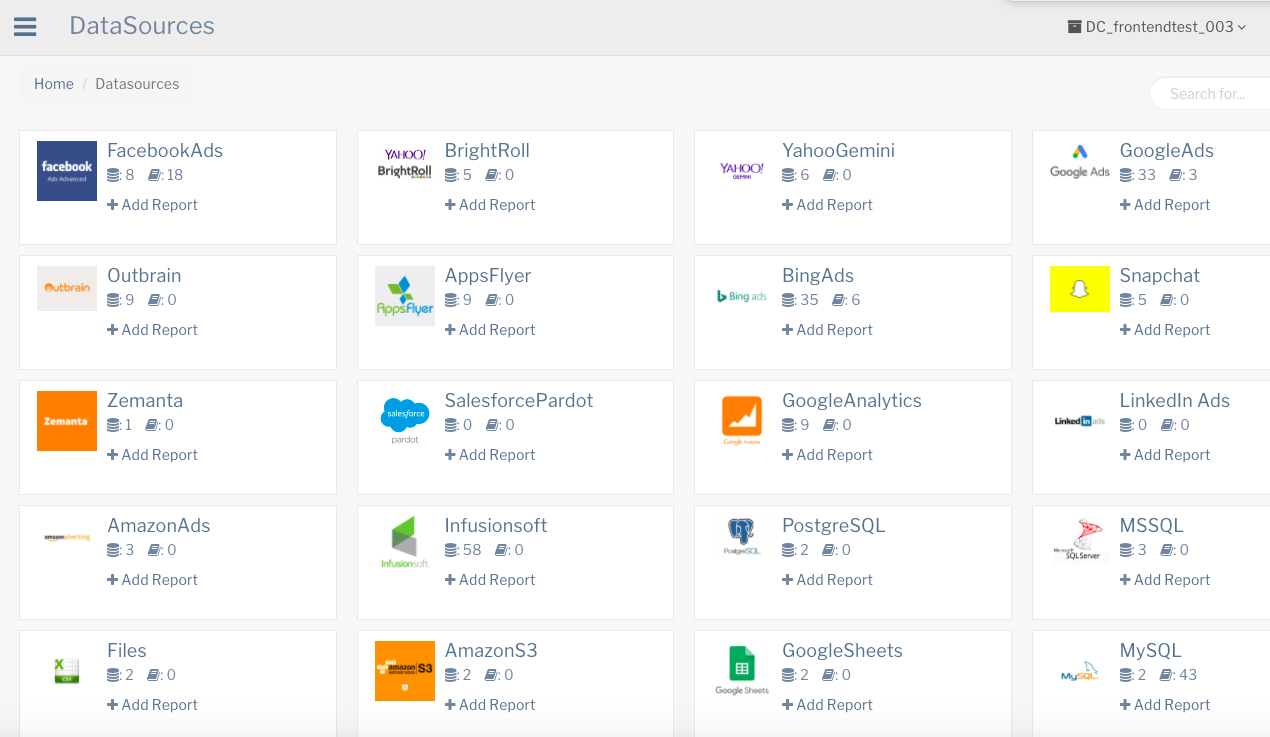Click the reports count 18 under FacebookAds
The height and width of the screenshot is (737, 1270).
coord(175,175)
